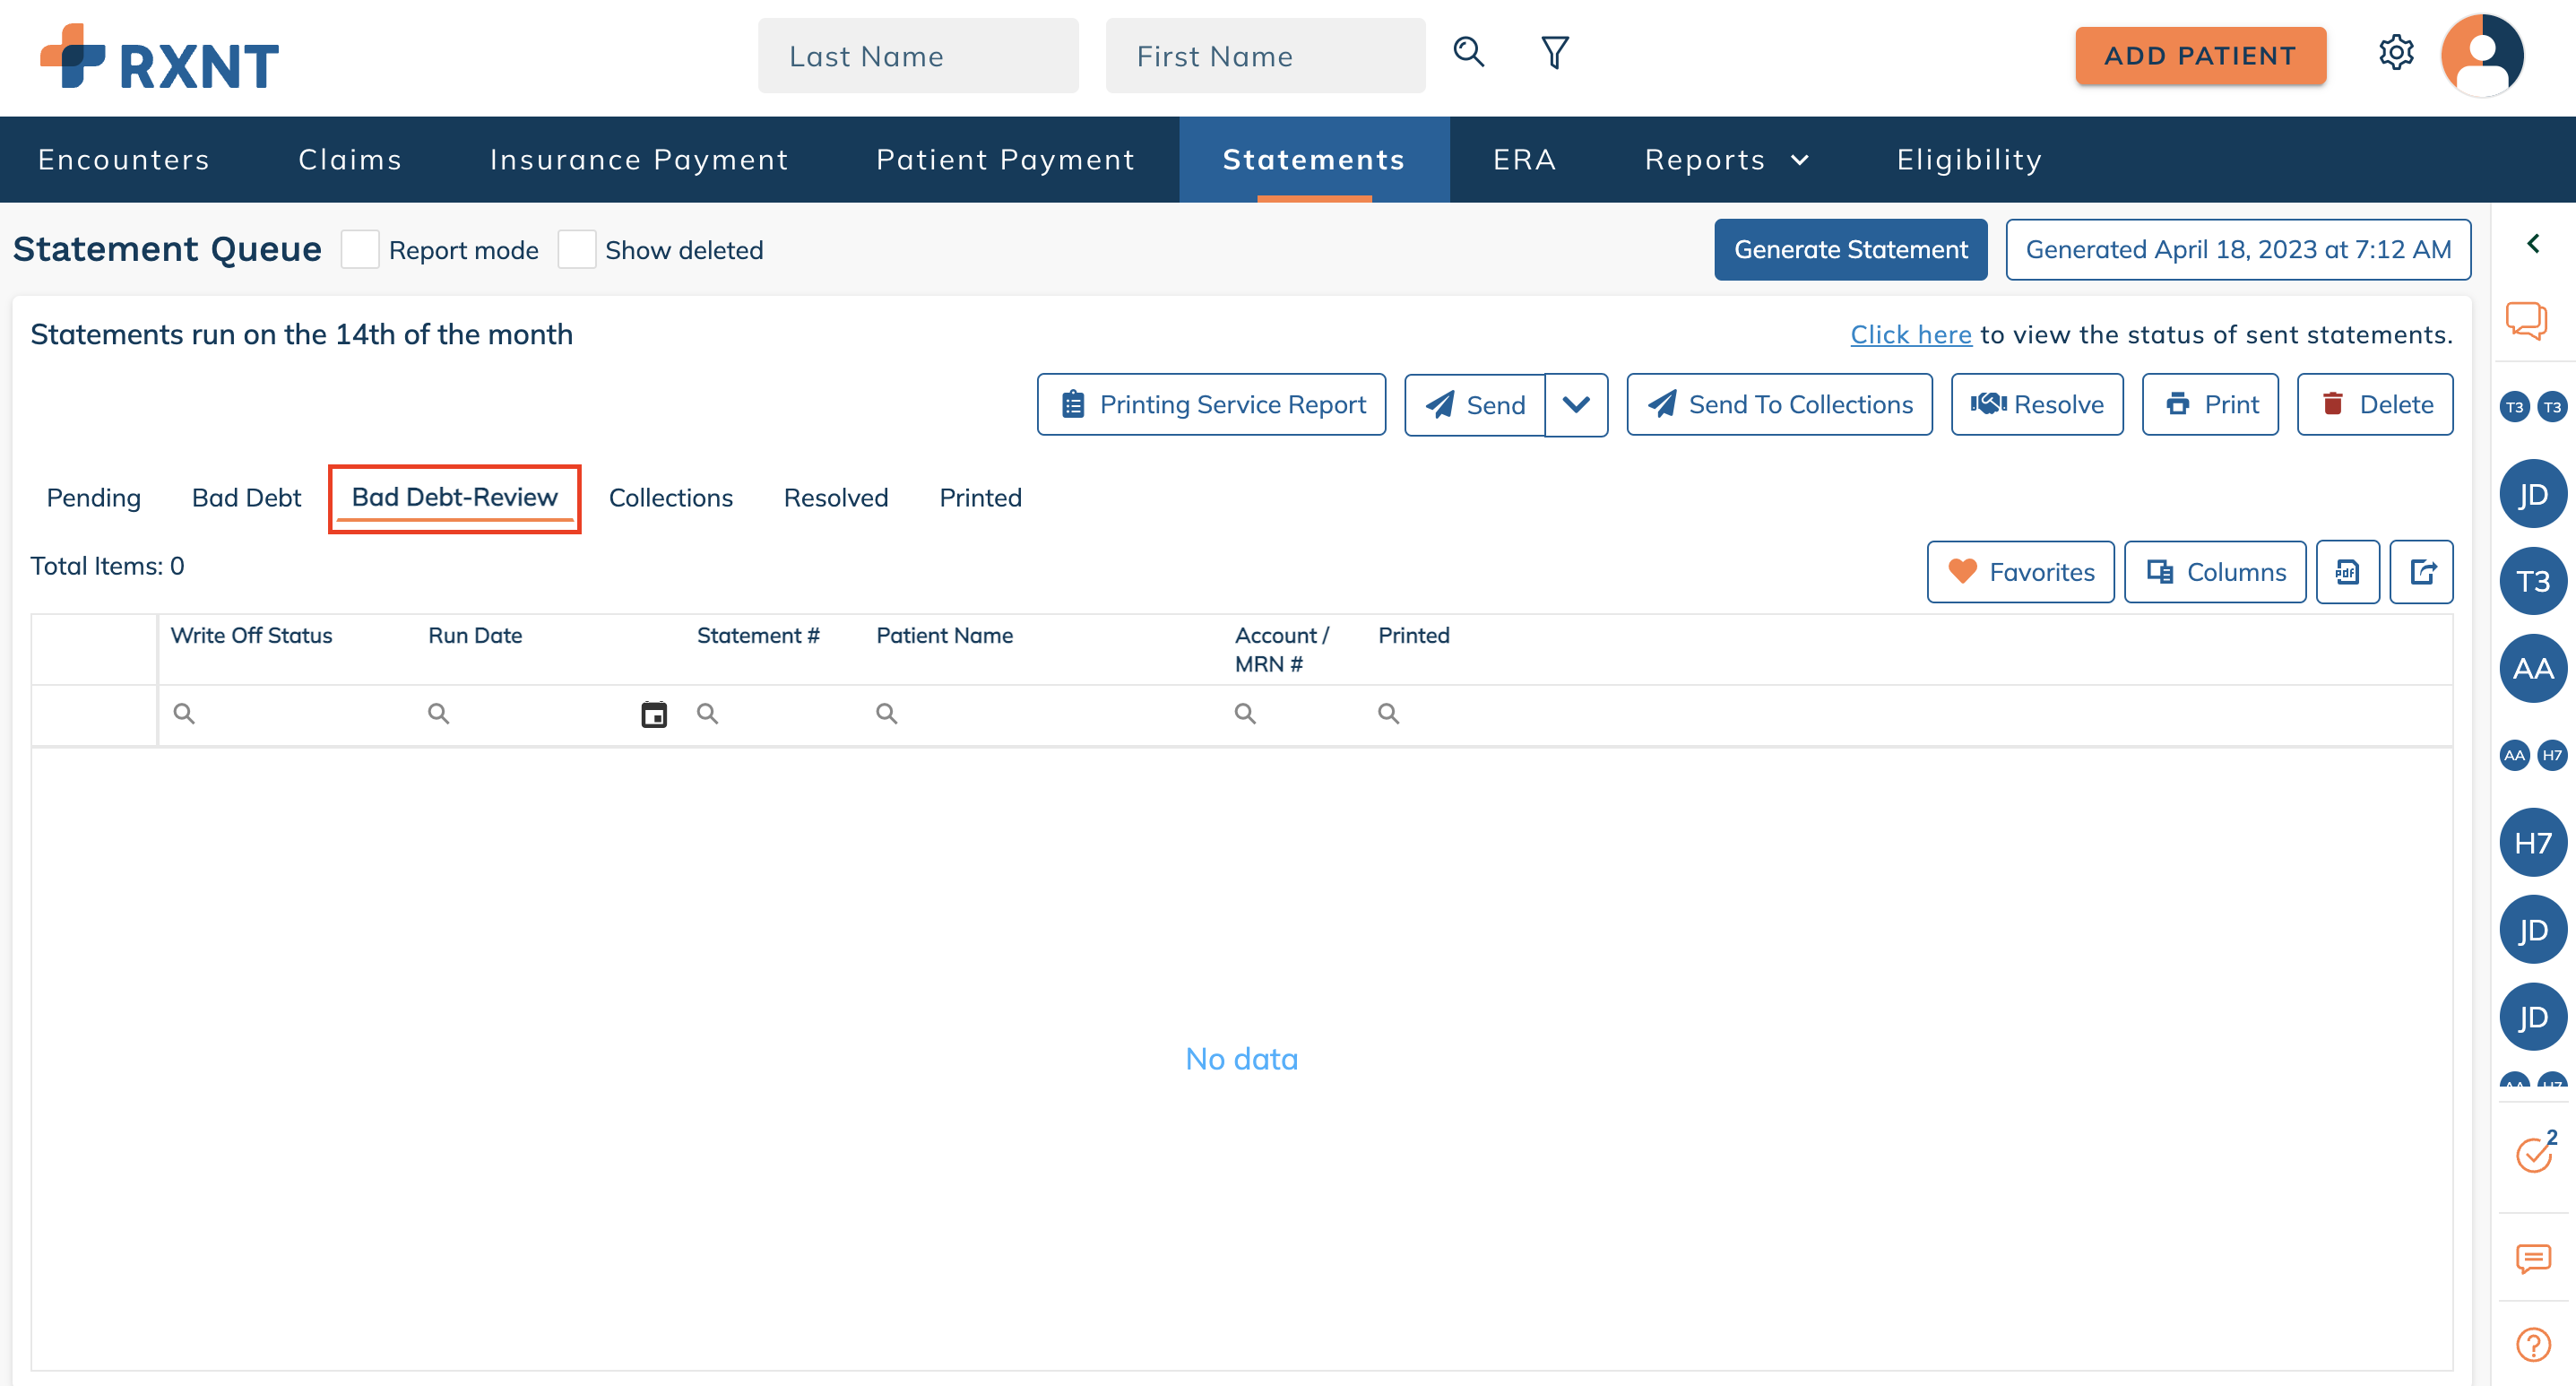Click the Account / MRN # filter search icon
Screen dimensions: 2576x1386
coord(1245,713)
